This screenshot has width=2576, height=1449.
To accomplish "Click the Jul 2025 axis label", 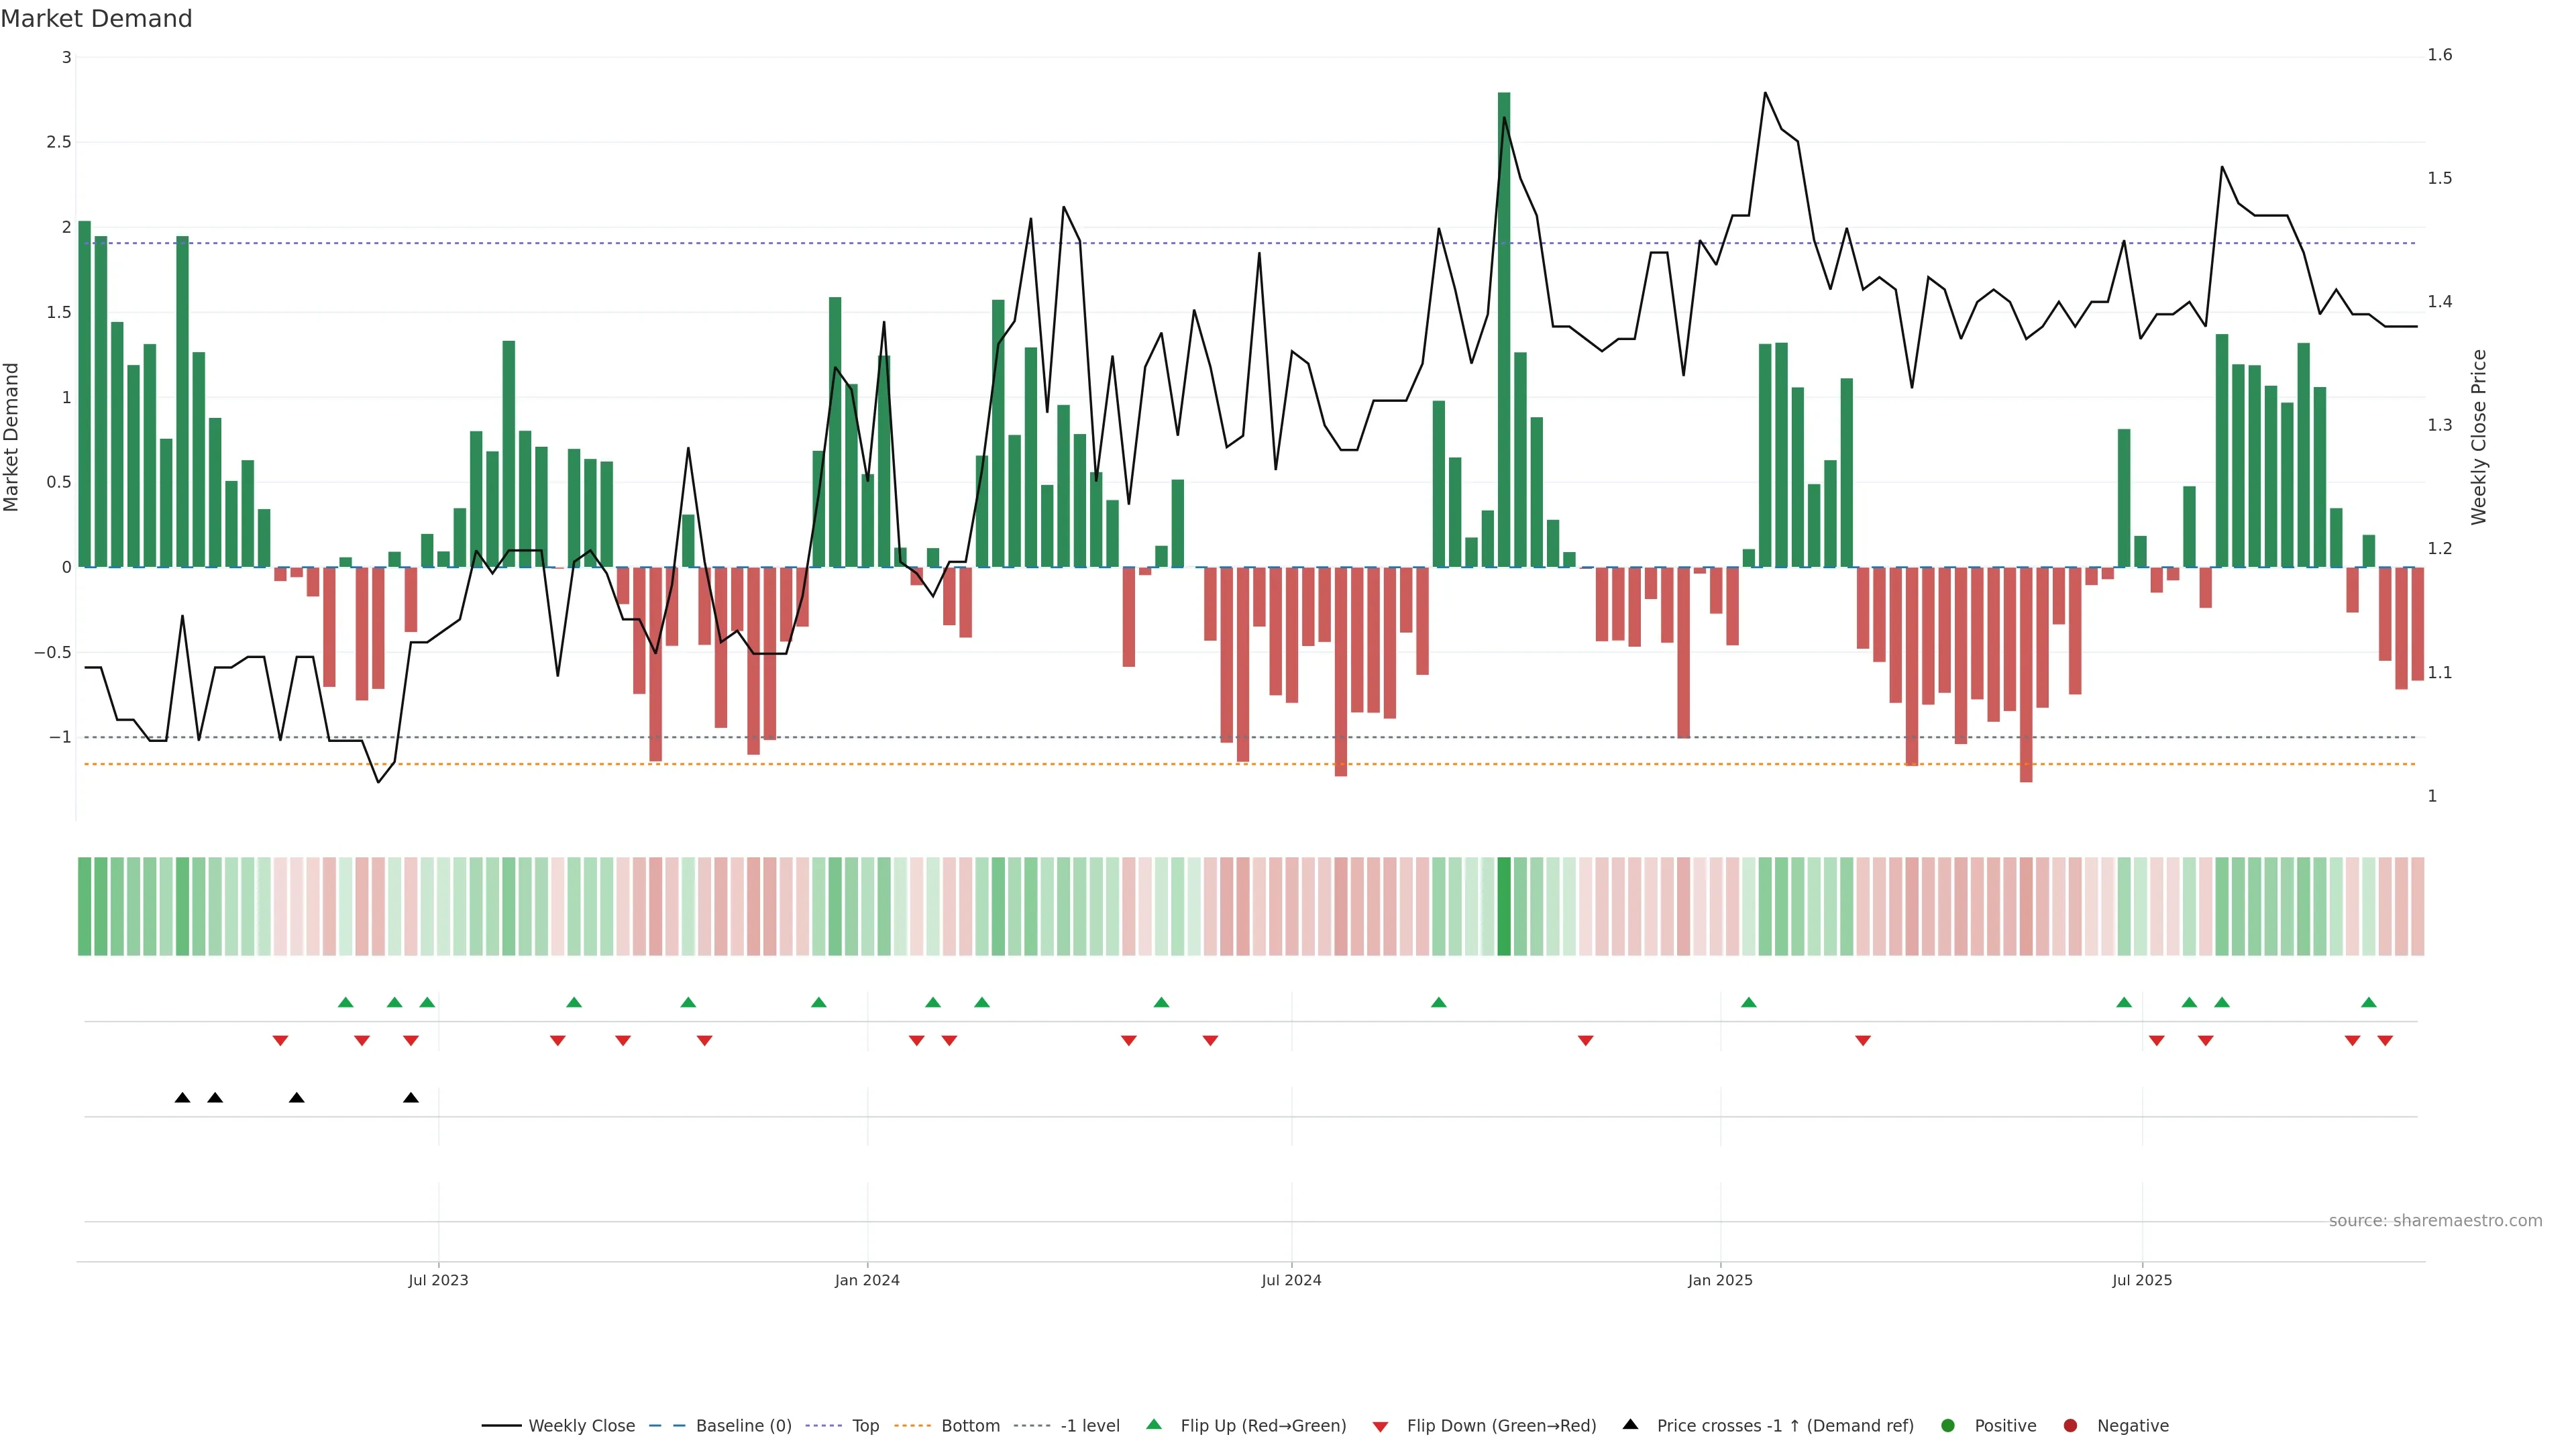I will (x=2142, y=1280).
